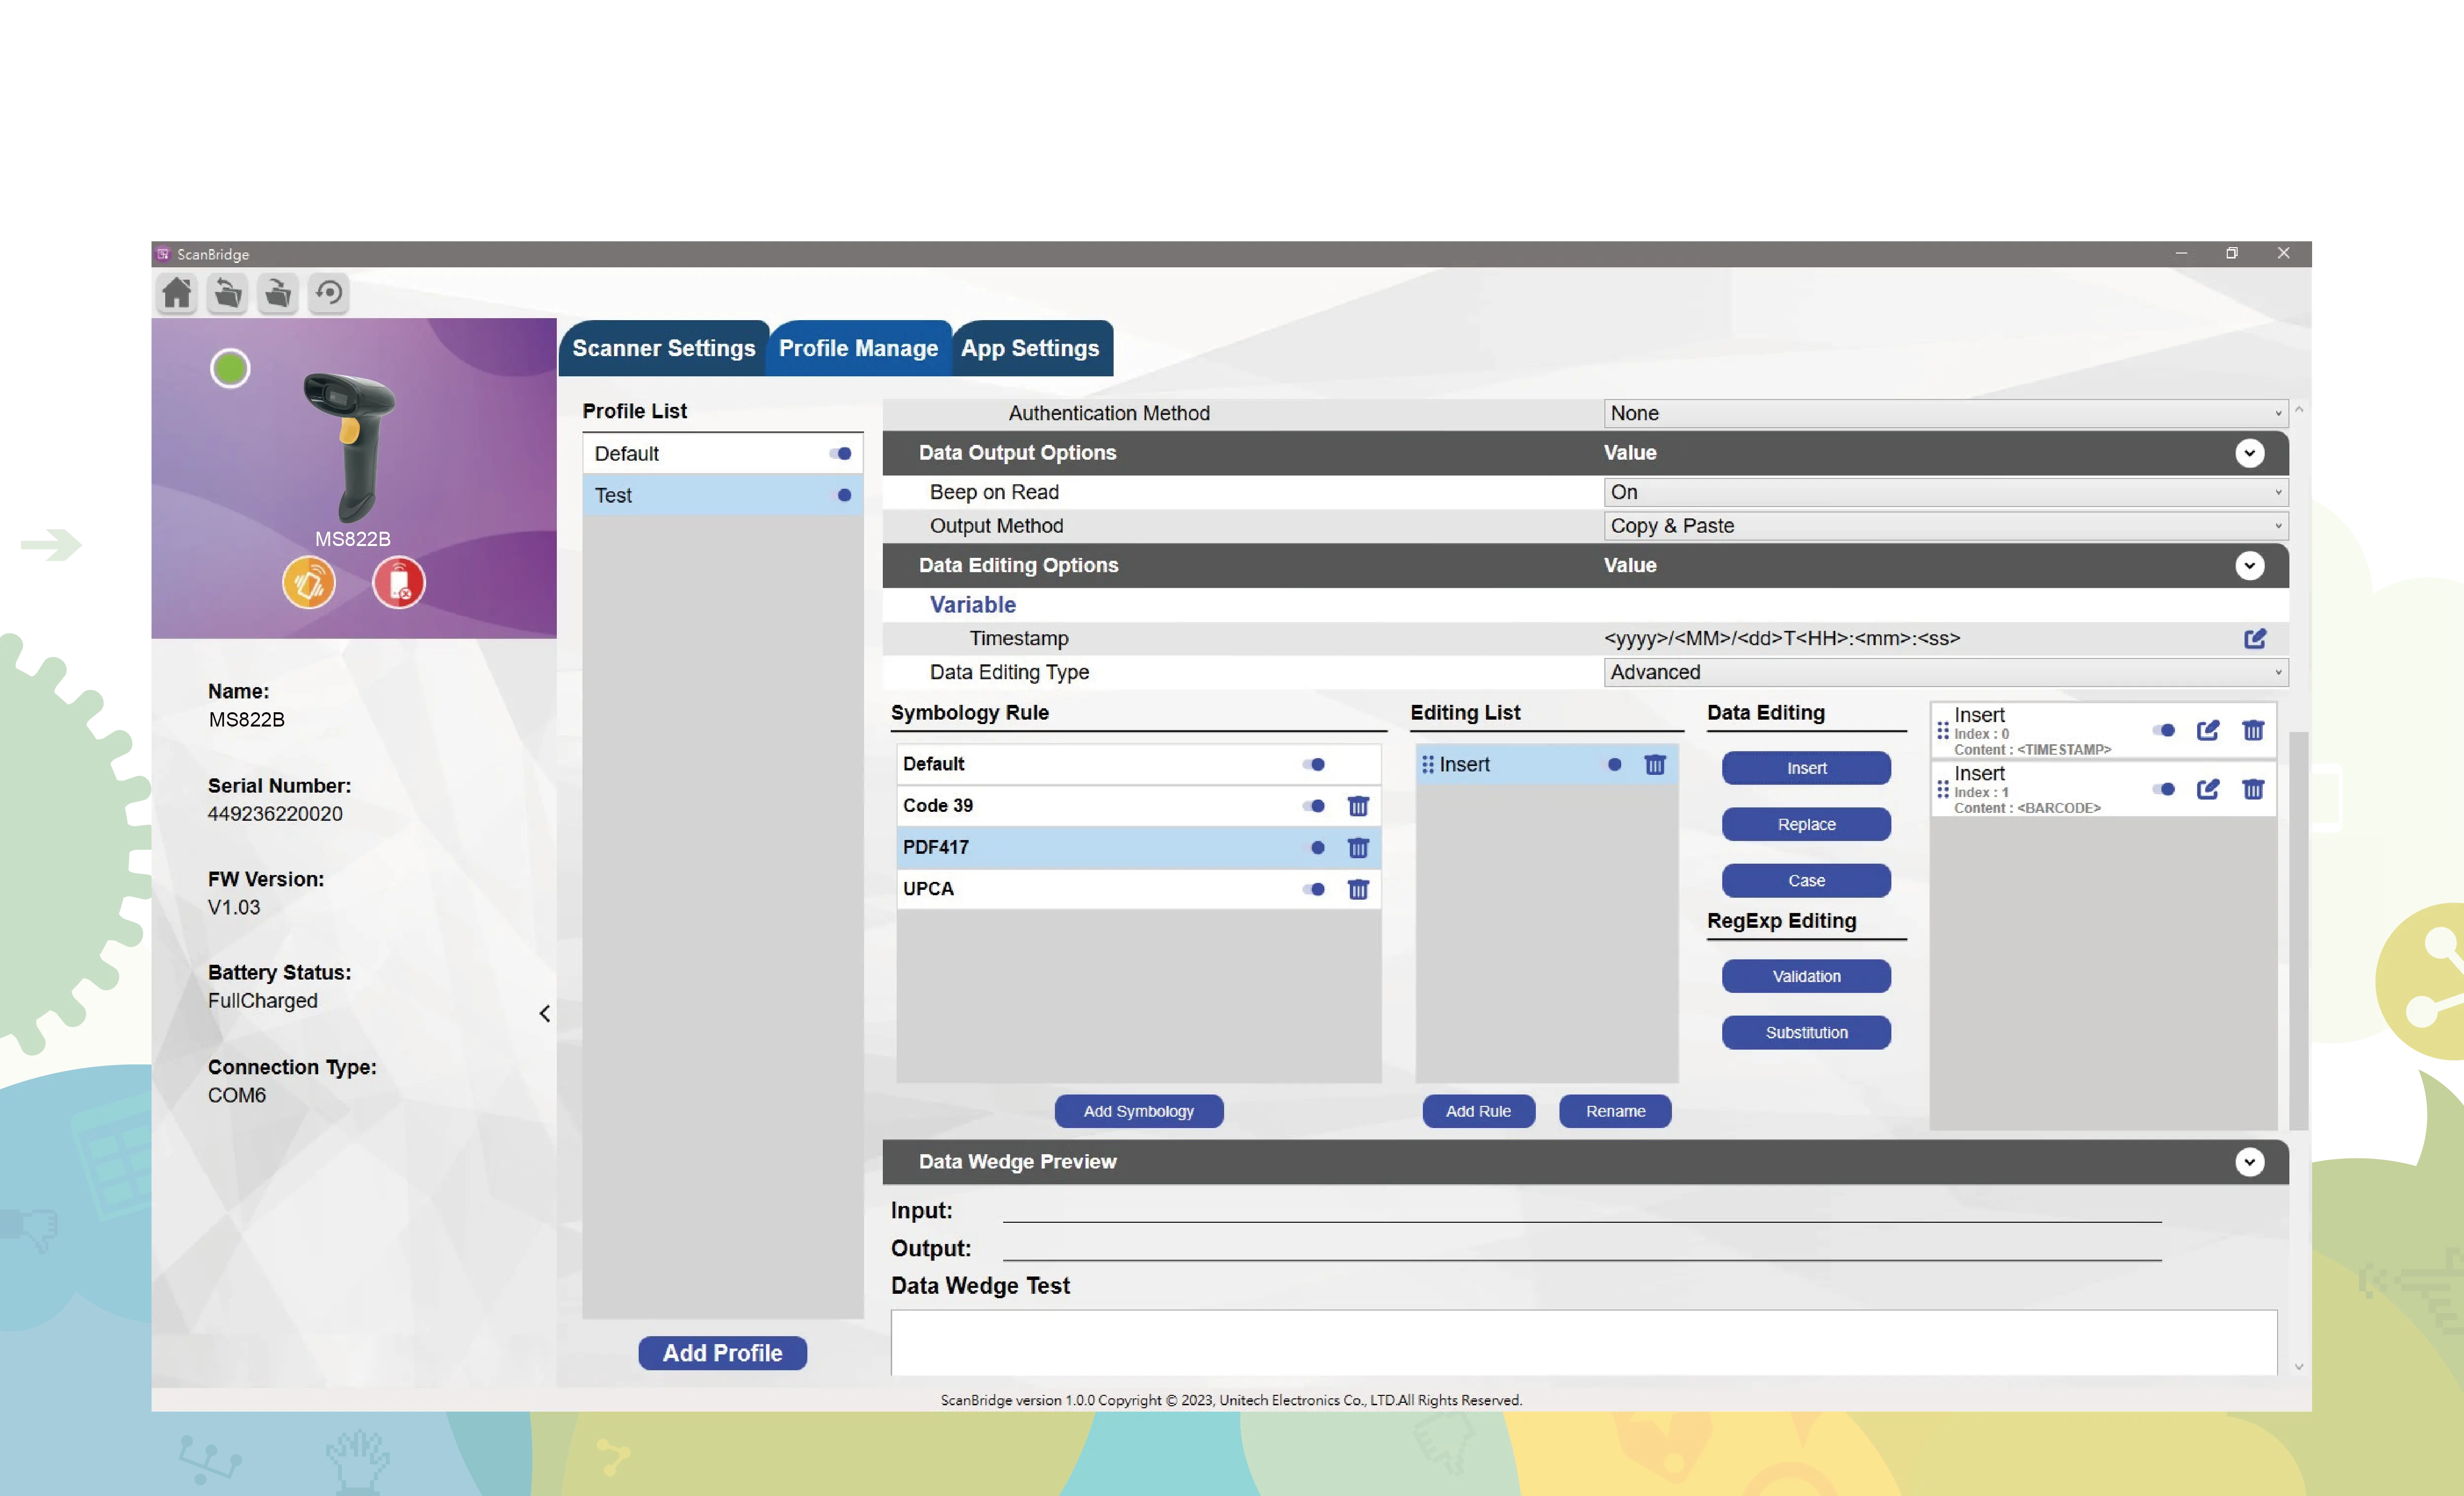
Task: Toggle the Default profile switch
Action: tap(840, 454)
